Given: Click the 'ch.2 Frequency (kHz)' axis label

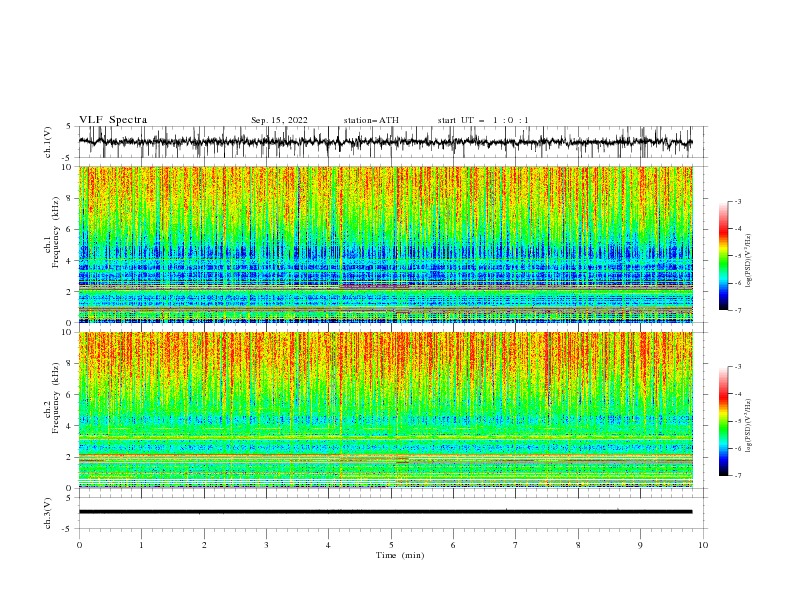Looking at the screenshot, I should 52,397.
